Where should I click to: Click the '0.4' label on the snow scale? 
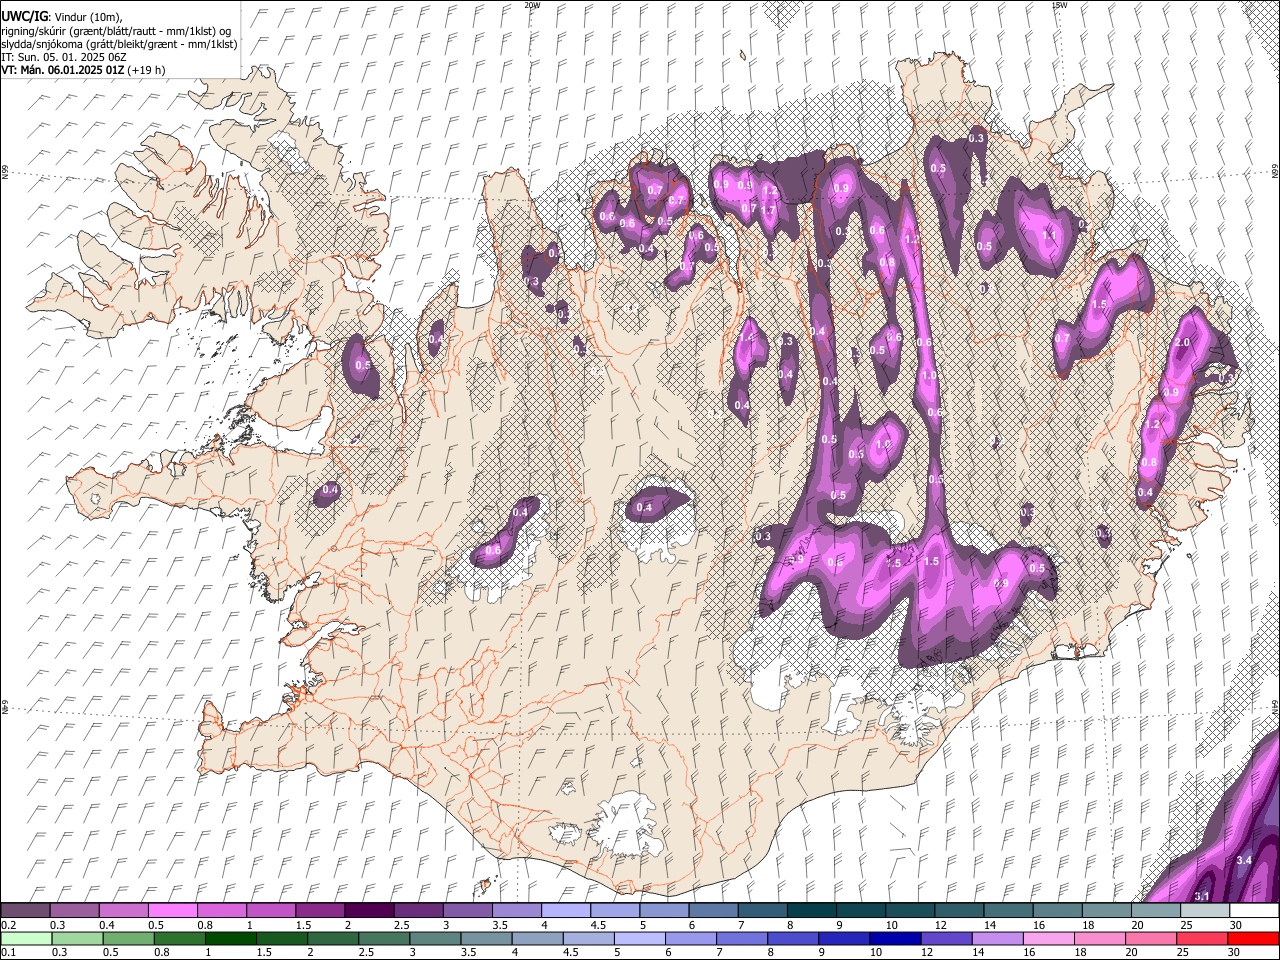(x=107, y=925)
